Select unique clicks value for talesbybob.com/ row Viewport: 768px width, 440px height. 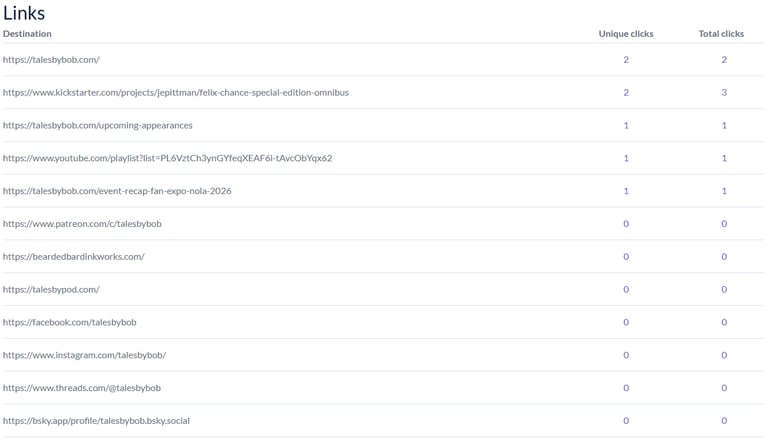(626, 60)
